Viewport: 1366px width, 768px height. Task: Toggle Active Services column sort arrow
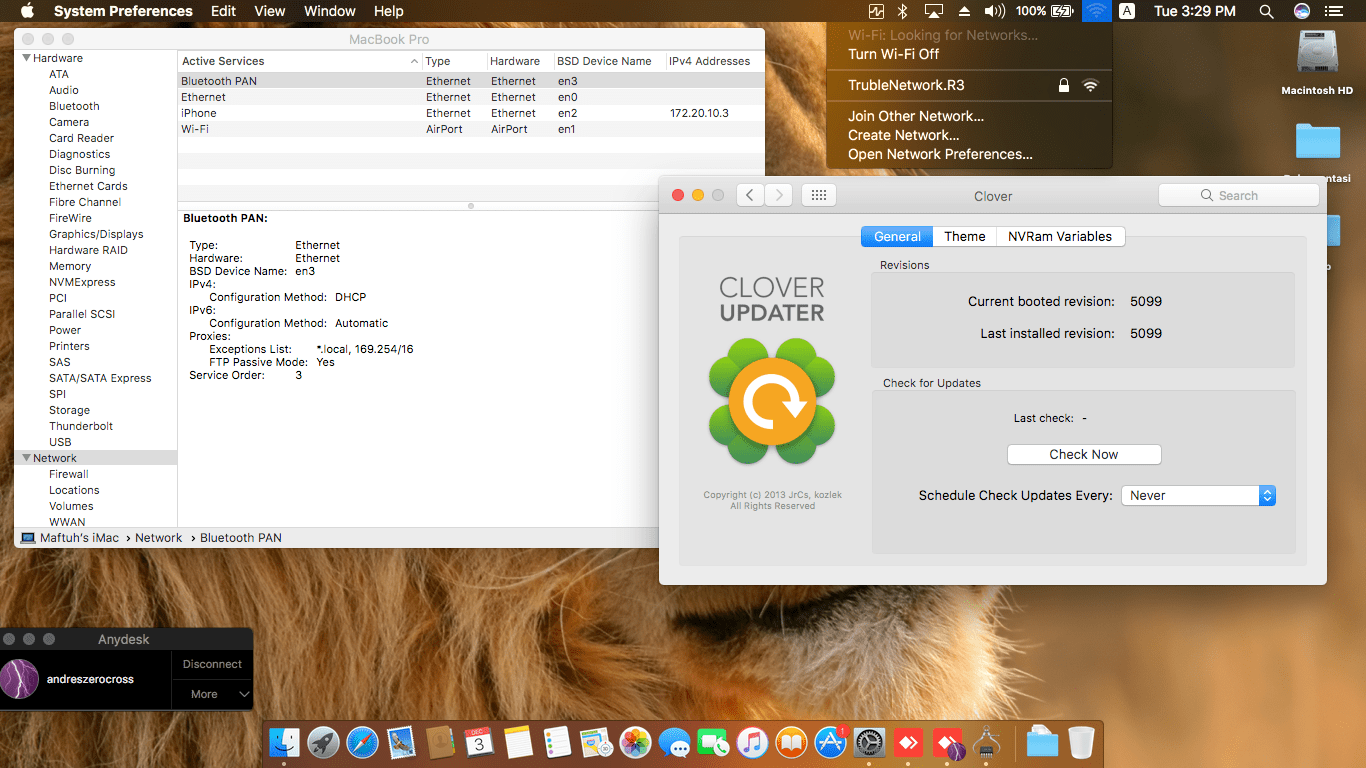(x=414, y=61)
